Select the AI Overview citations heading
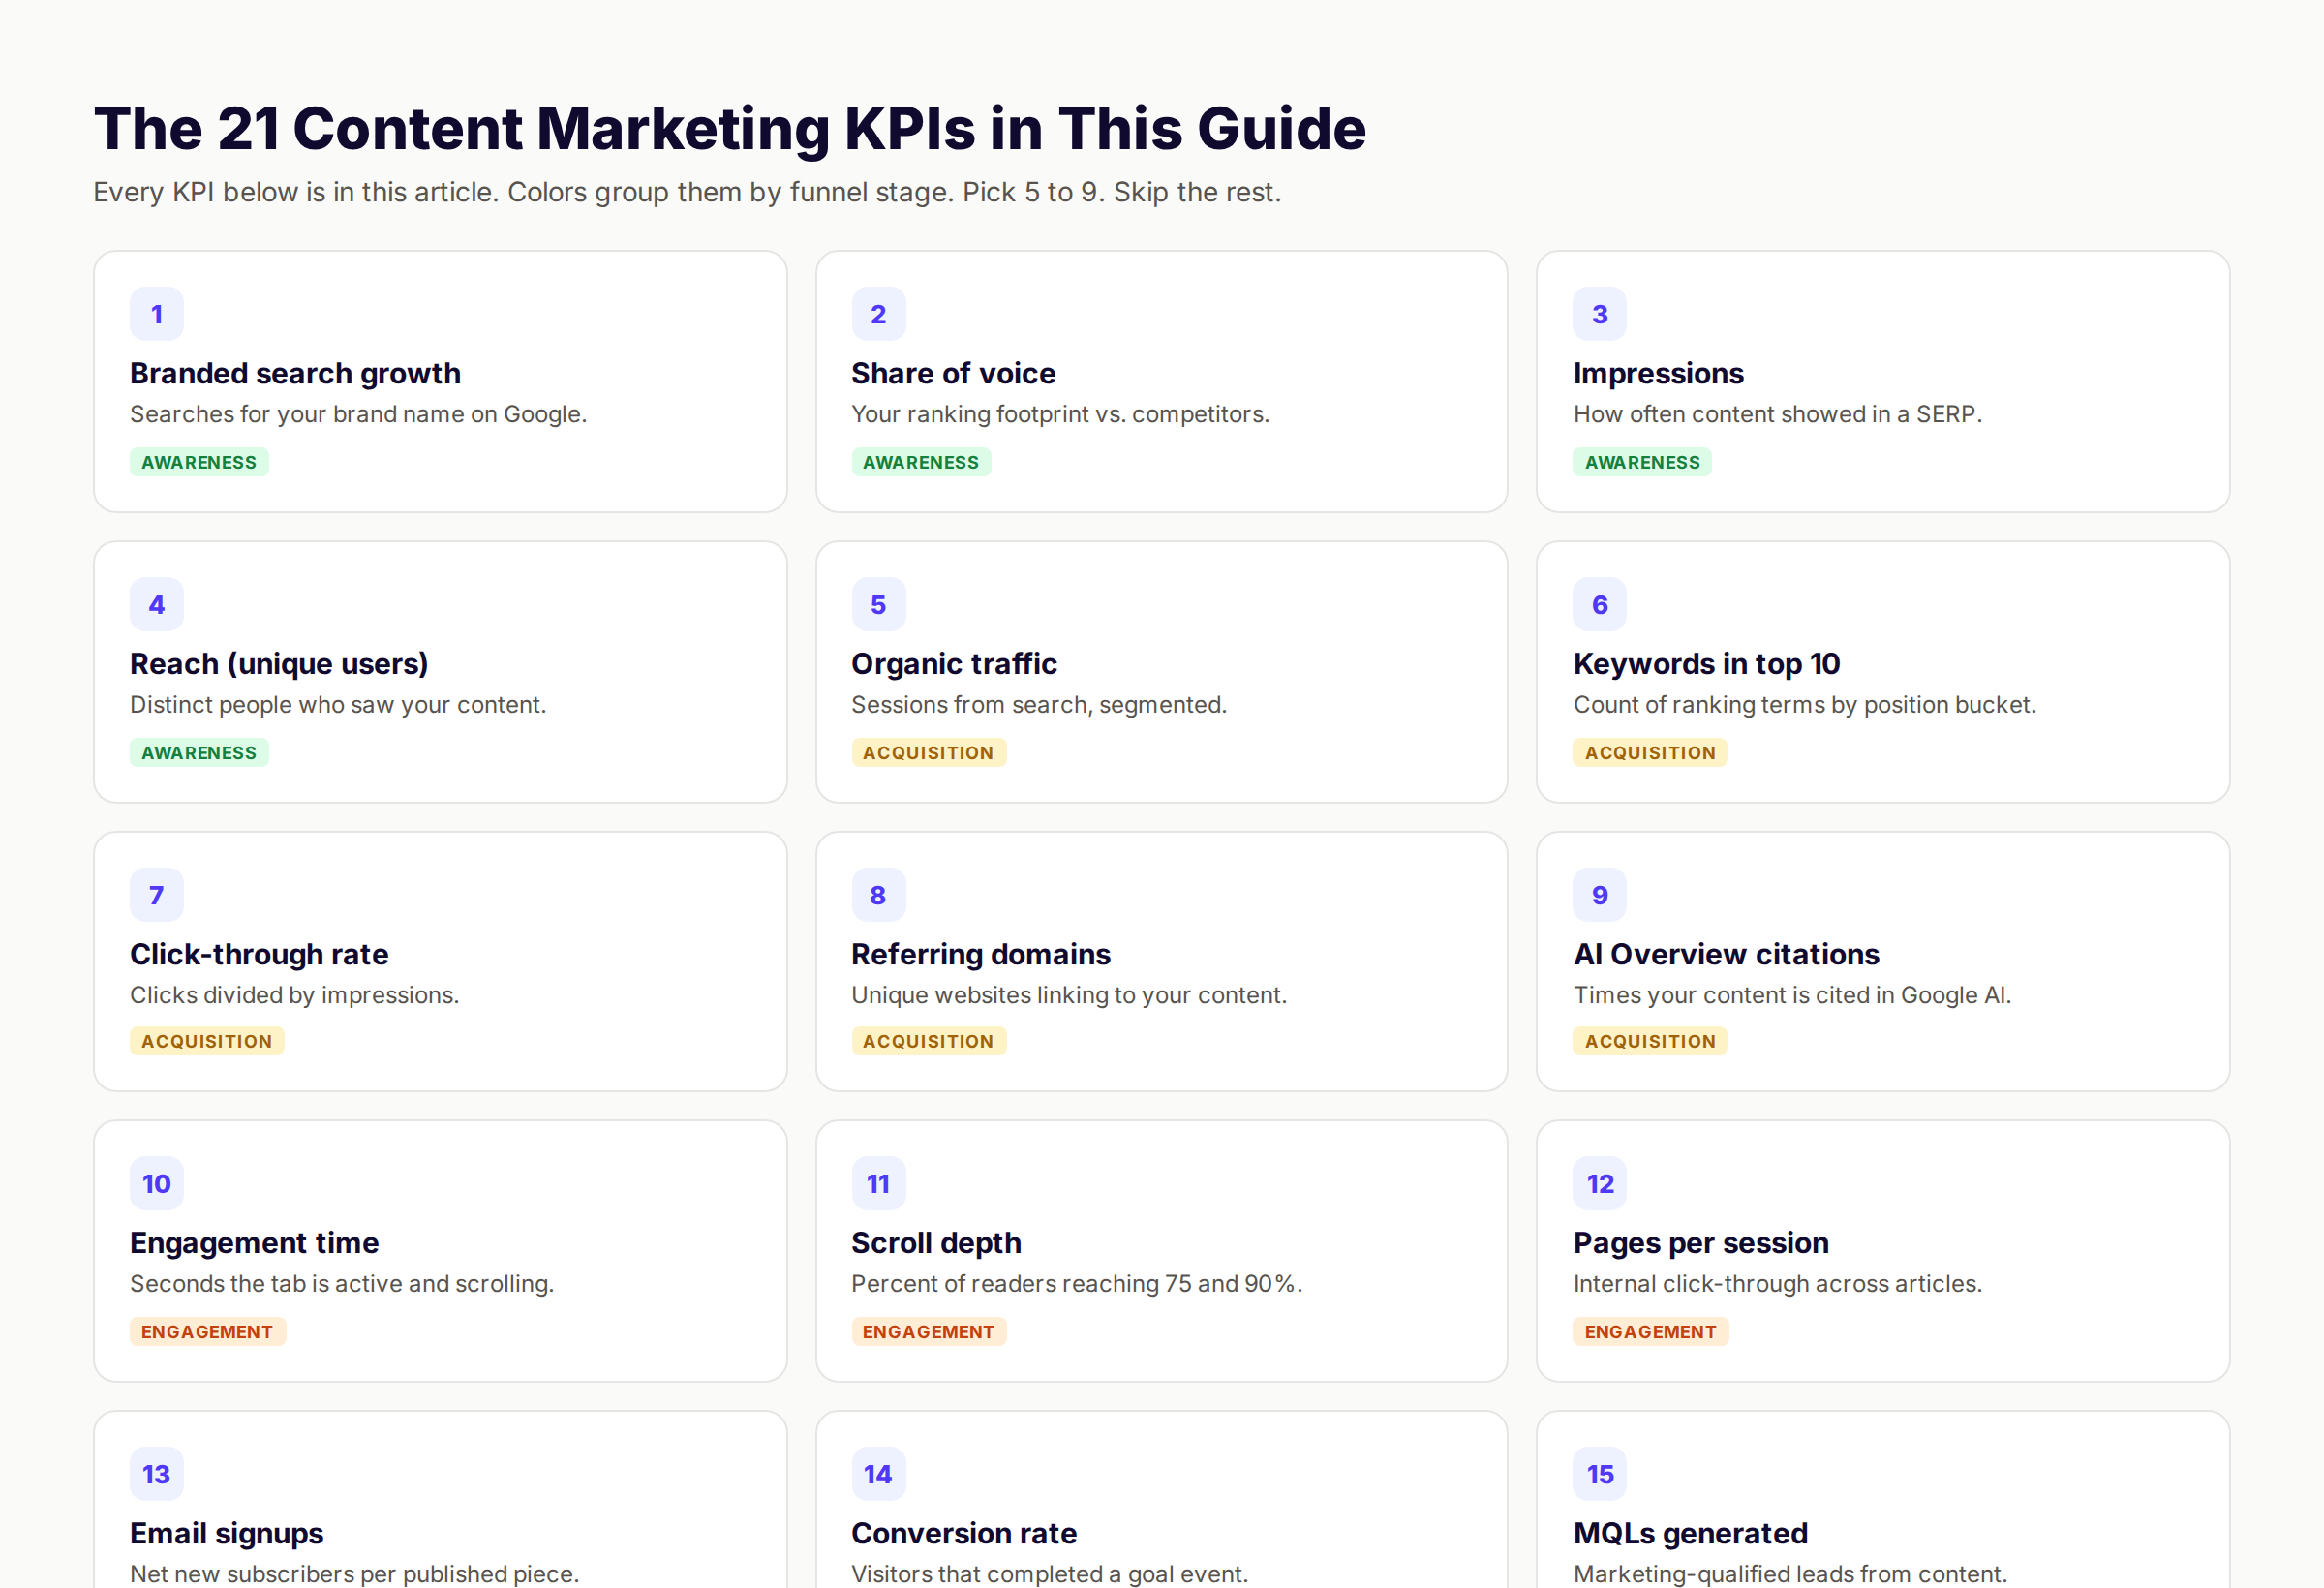2324x1588 pixels. [x=1726, y=954]
